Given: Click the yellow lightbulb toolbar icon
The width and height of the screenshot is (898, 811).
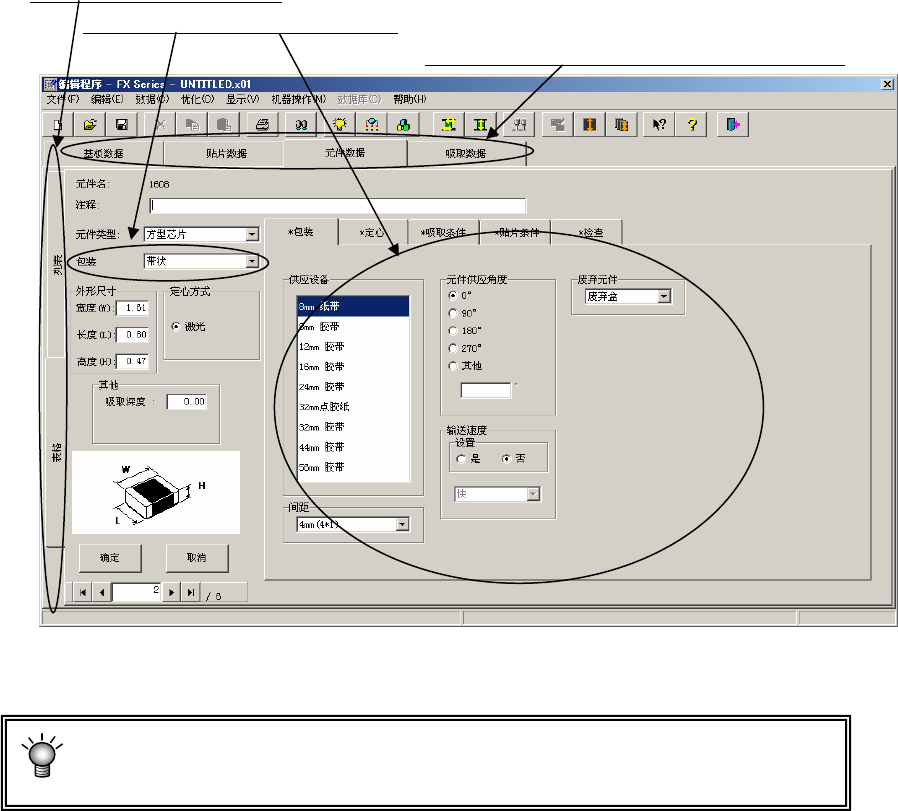Looking at the screenshot, I should 340,124.
